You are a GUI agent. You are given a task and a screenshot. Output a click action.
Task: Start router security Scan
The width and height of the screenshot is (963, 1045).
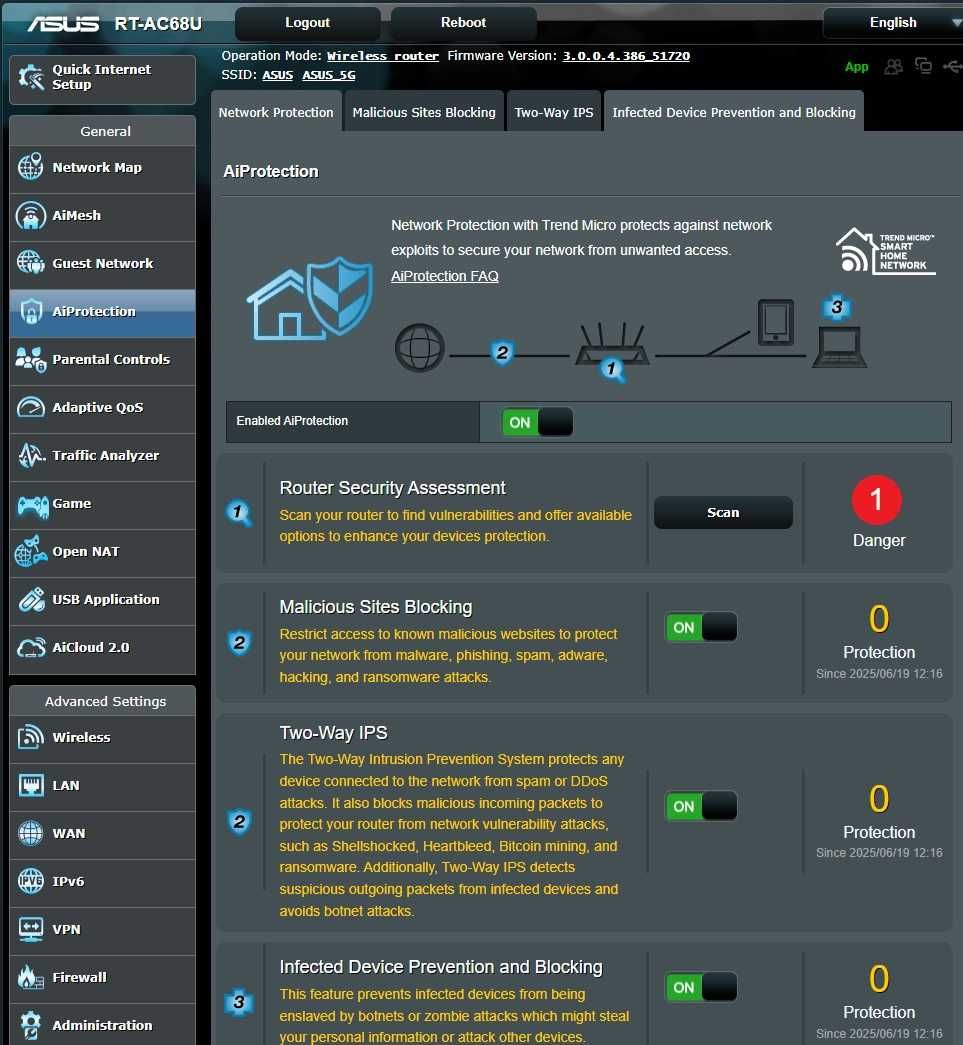point(723,513)
